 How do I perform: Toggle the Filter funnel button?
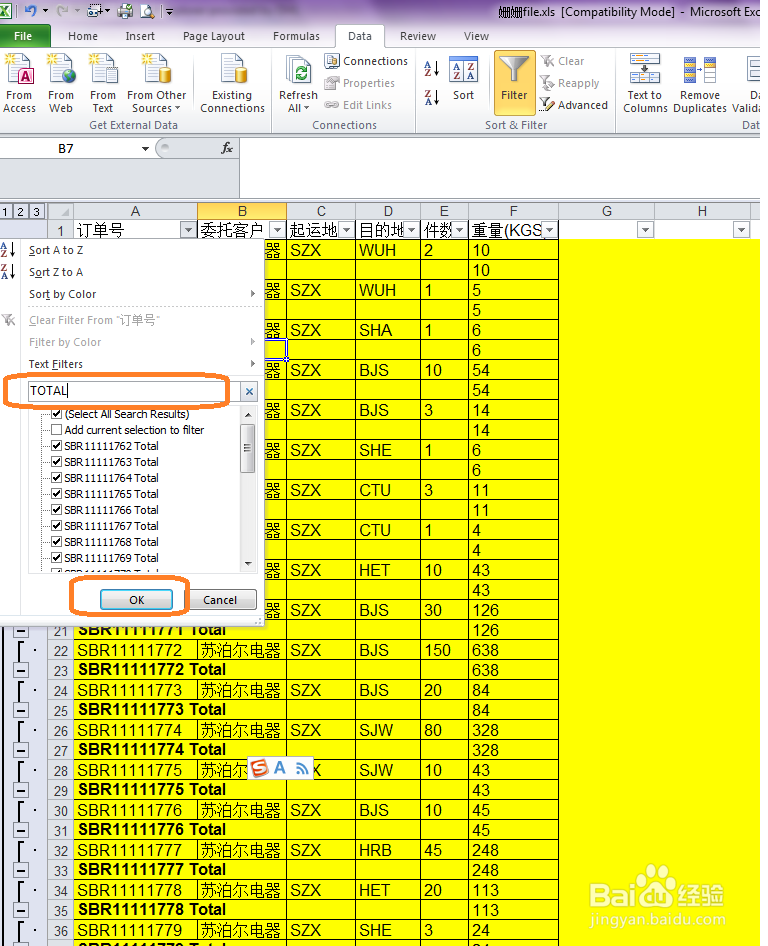(x=515, y=83)
